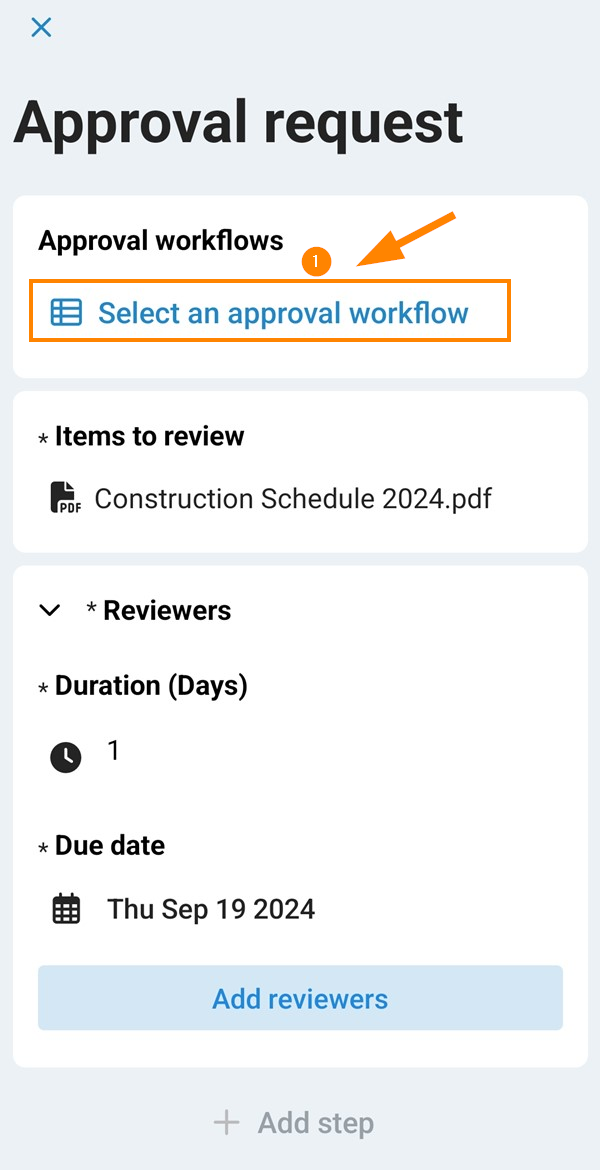
Task: Click the Reviewers section heading
Action: coord(167,610)
